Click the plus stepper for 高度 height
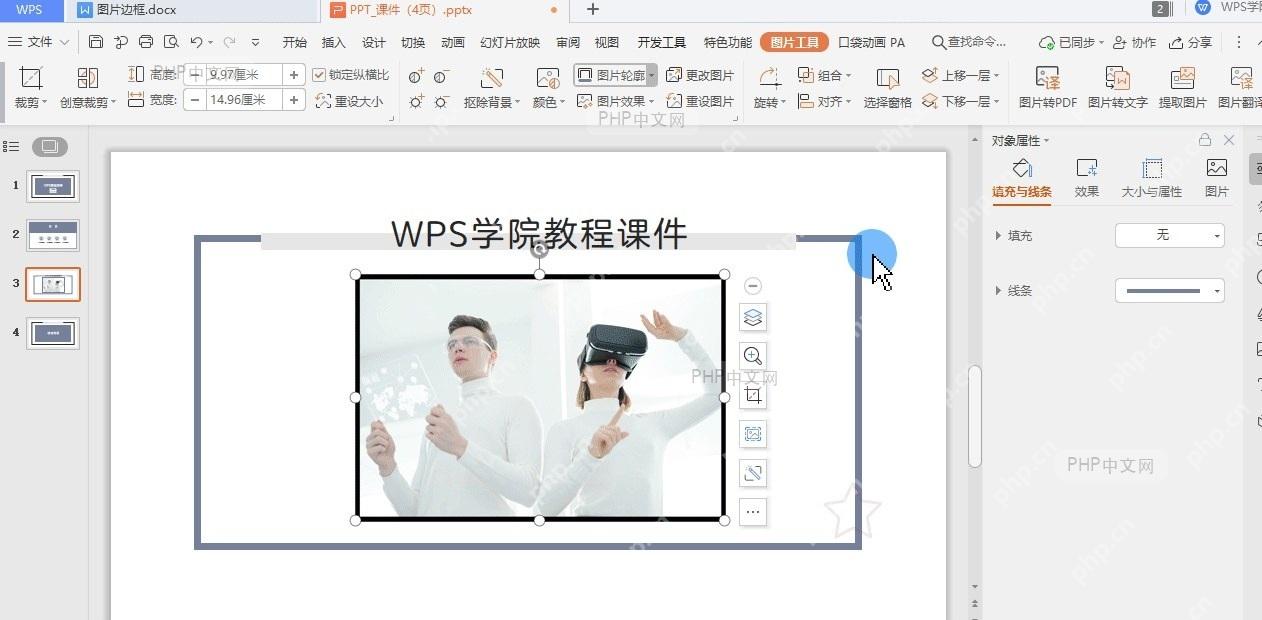This screenshot has width=1262, height=620. point(294,75)
